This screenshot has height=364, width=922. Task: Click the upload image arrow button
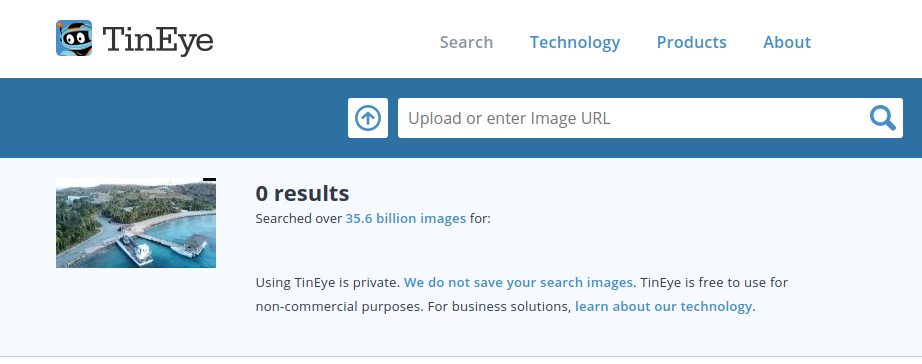pyautogui.click(x=368, y=118)
